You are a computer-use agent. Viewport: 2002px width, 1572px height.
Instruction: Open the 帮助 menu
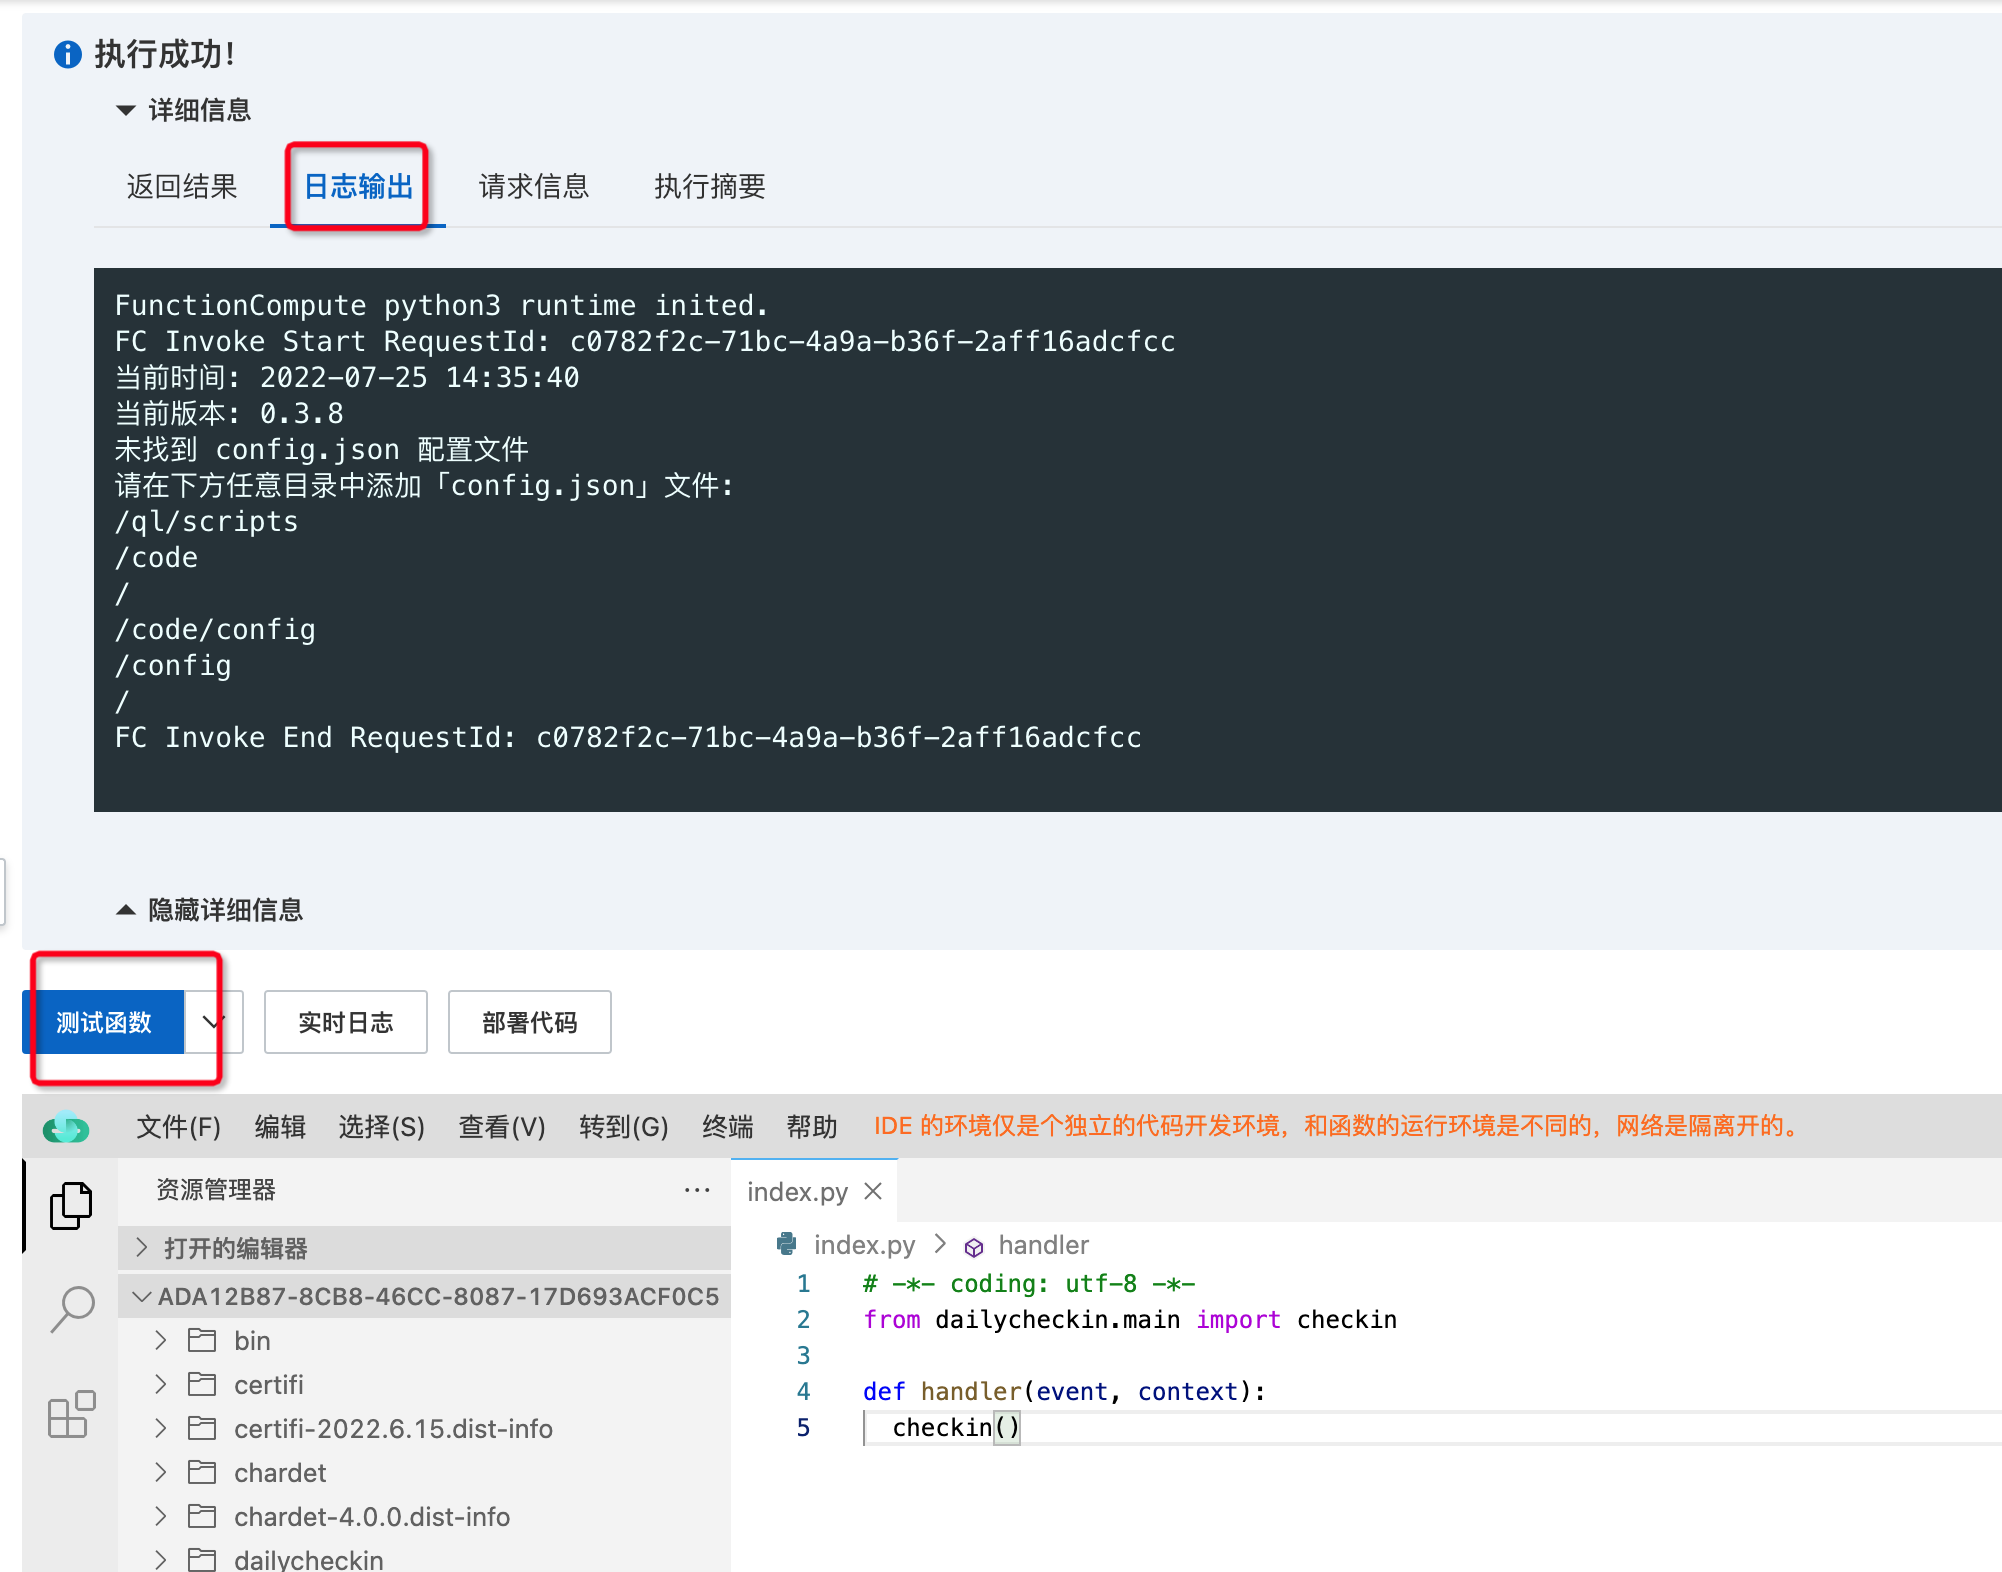click(812, 1127)
